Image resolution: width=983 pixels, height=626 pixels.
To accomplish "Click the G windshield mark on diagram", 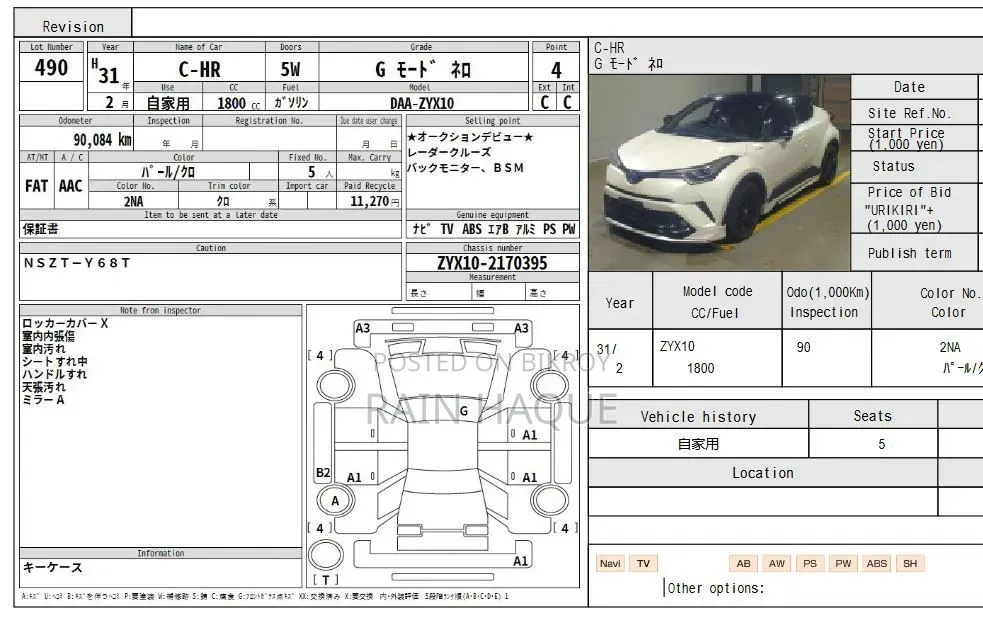I will pos(464,411).
